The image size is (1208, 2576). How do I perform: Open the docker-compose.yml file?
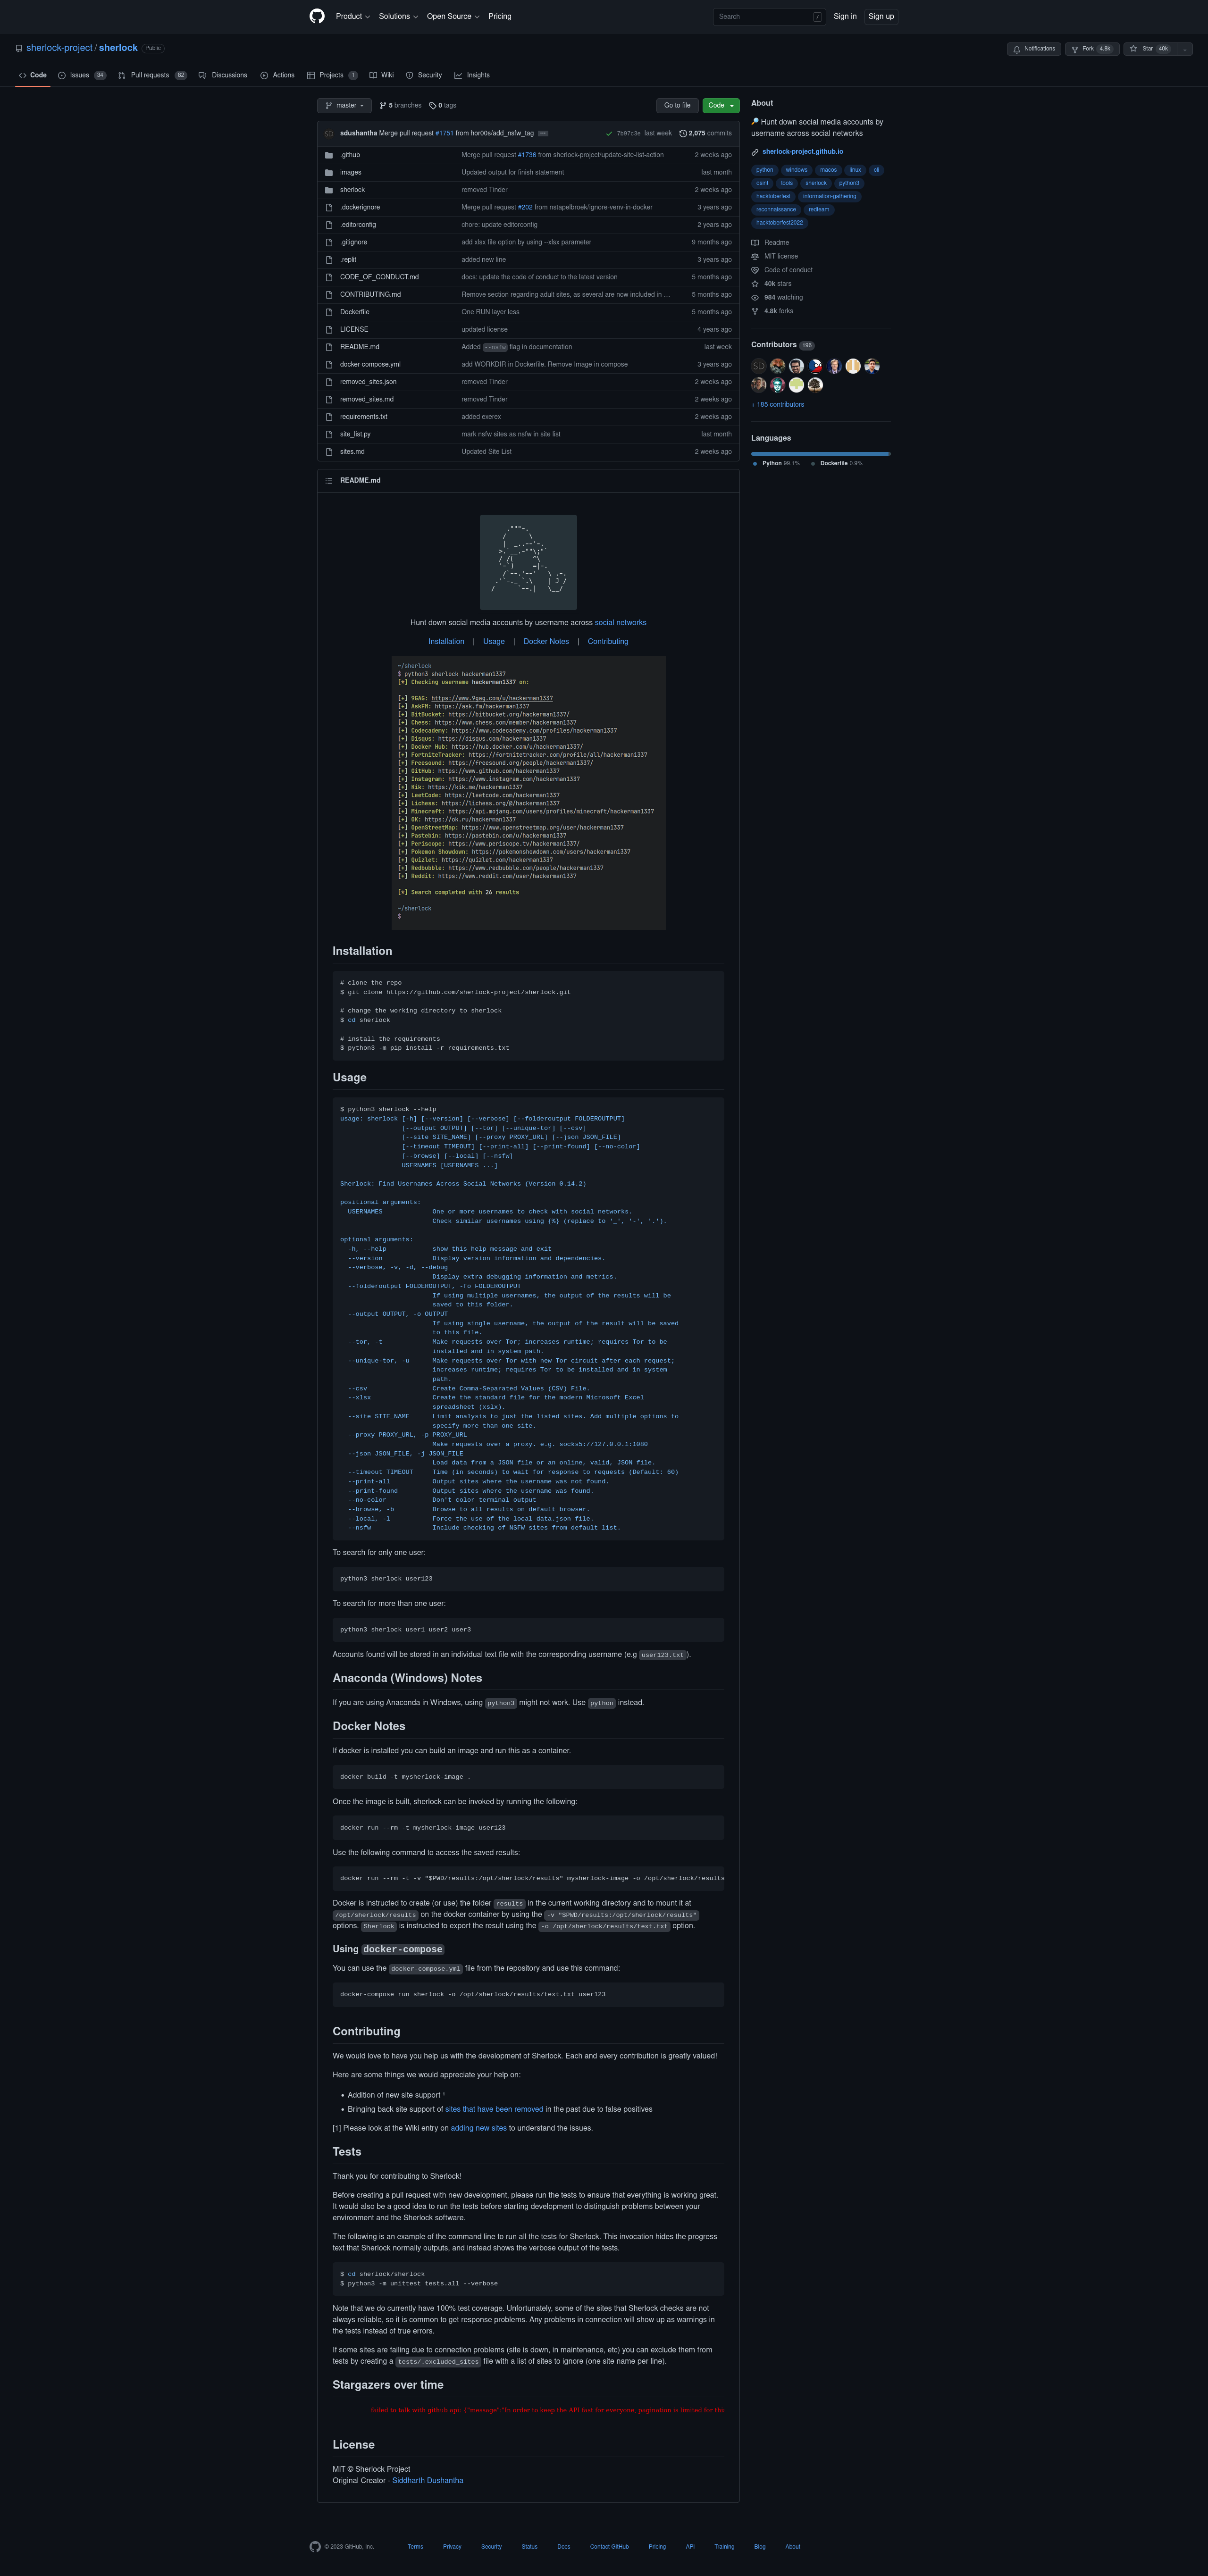[370, 364]
